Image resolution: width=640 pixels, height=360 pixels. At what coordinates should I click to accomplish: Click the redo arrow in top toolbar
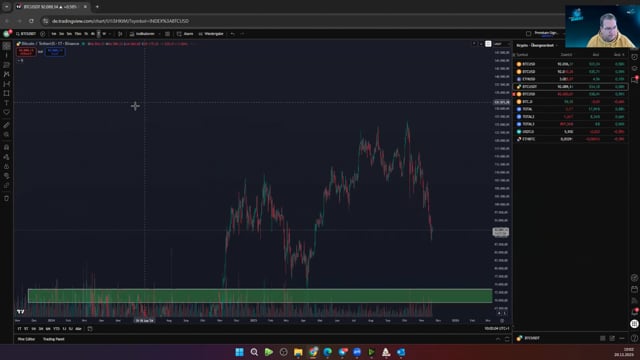pos(242,34)
